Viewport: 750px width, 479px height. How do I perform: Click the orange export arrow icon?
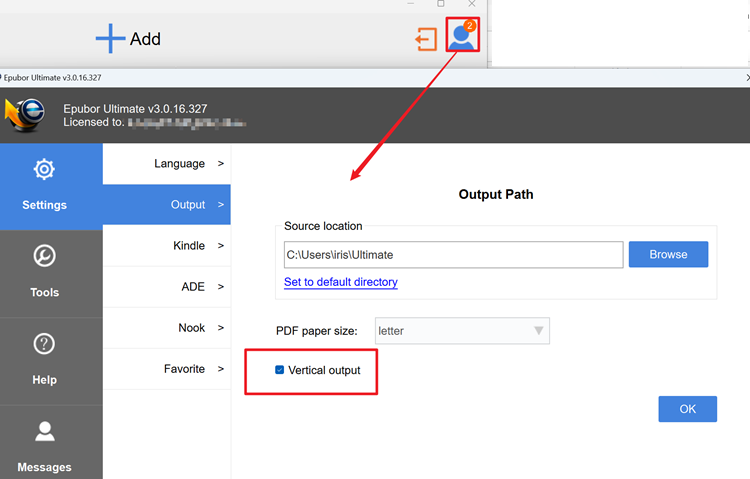[x=426, y=39]
